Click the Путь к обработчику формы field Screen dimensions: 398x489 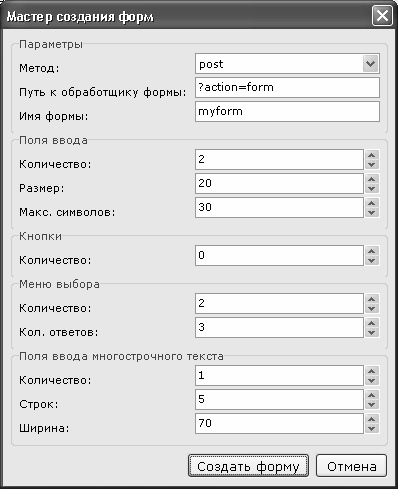tap(287, 88)
